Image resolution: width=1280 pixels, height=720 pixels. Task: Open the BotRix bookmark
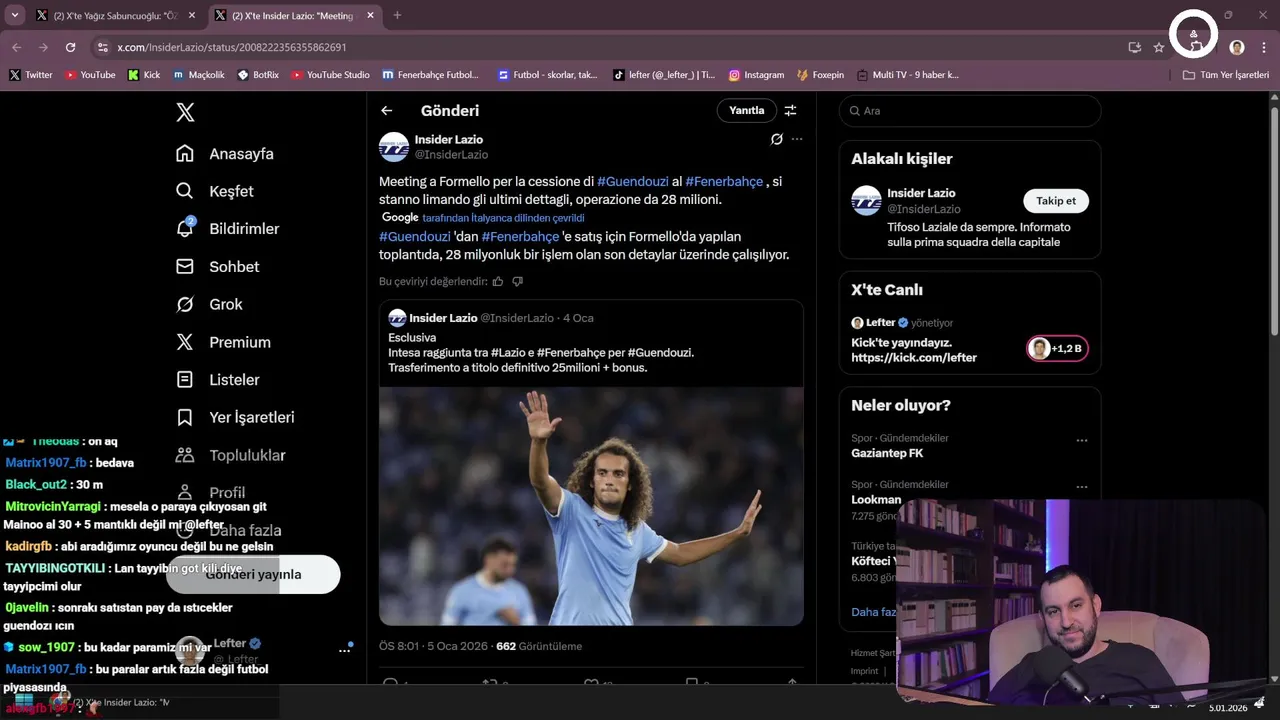[x=258, y=75]
